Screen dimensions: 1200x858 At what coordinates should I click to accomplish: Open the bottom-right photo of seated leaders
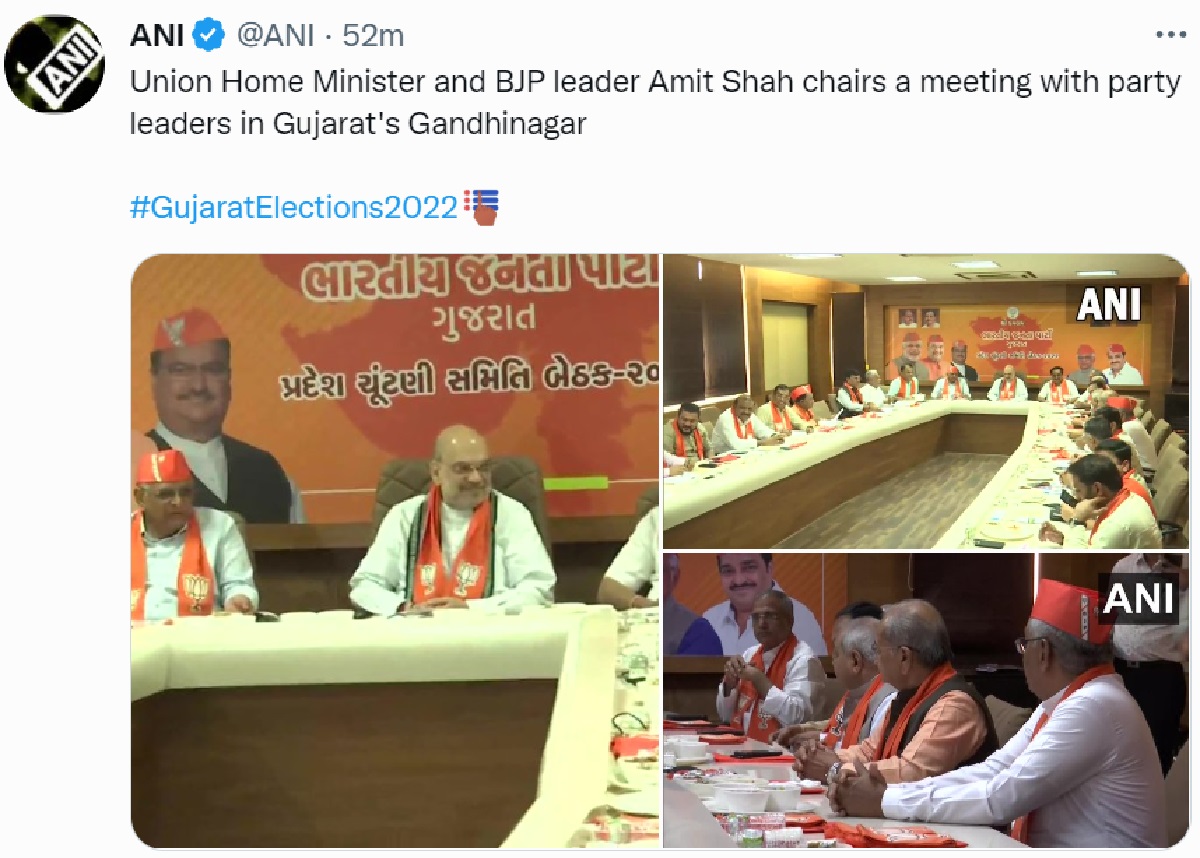(926, 701)
